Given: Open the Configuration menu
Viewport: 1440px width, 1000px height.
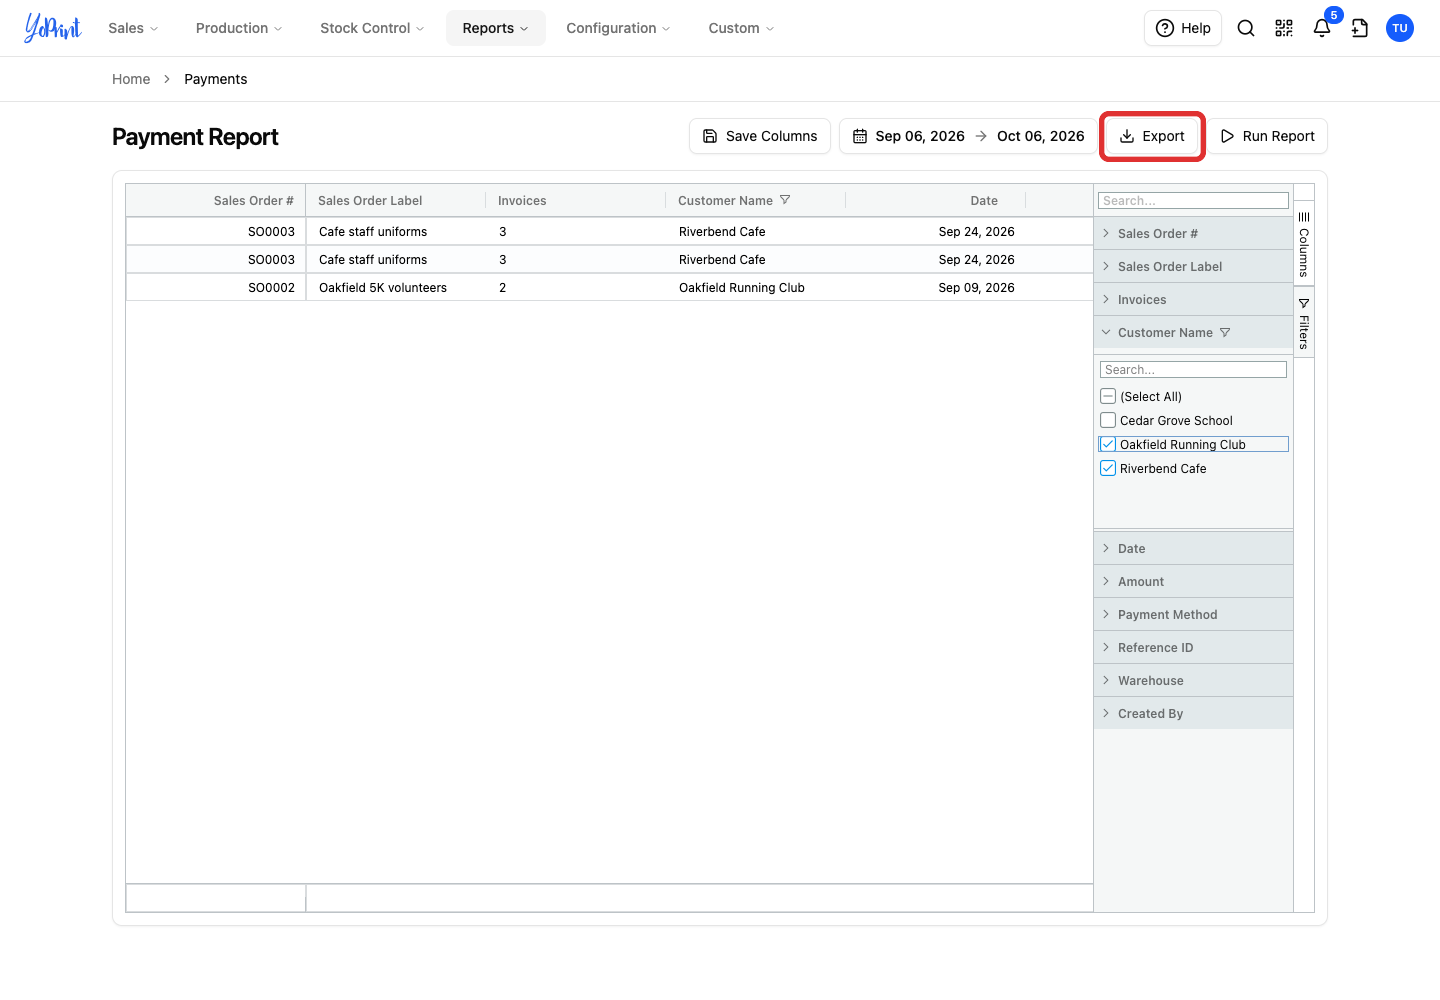Looking at the screenshot, I should (618, 28).
